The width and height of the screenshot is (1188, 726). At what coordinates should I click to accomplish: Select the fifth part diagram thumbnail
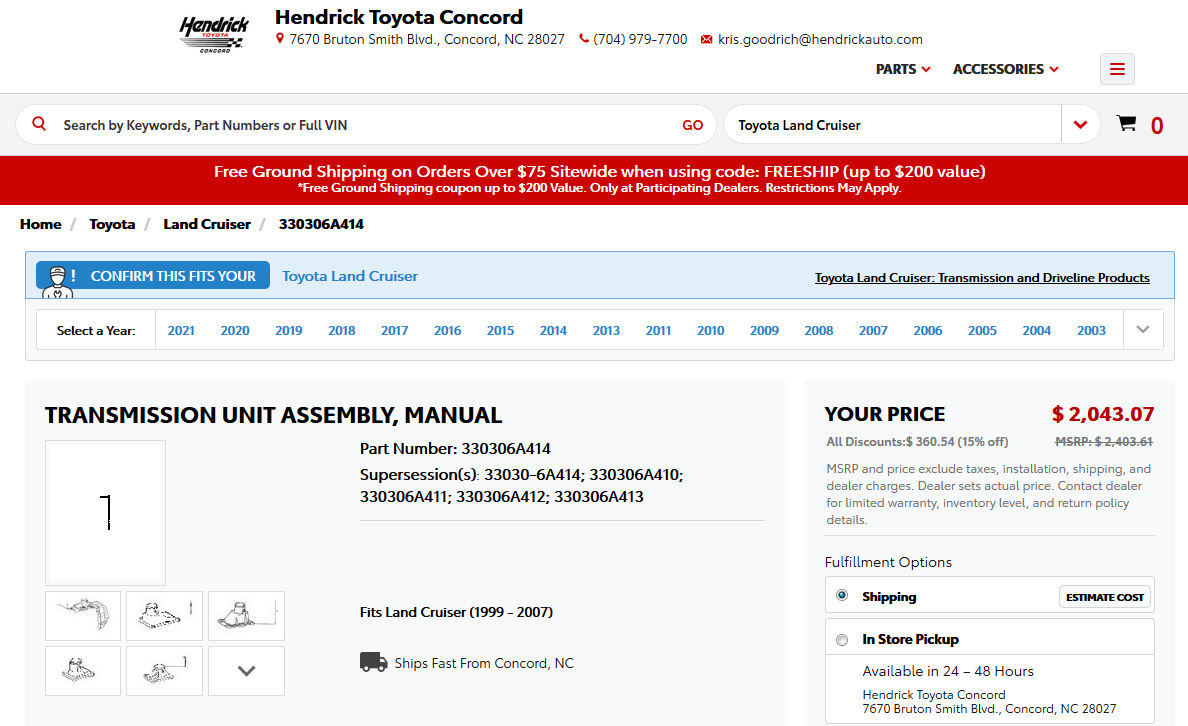(x=164, y=671)
